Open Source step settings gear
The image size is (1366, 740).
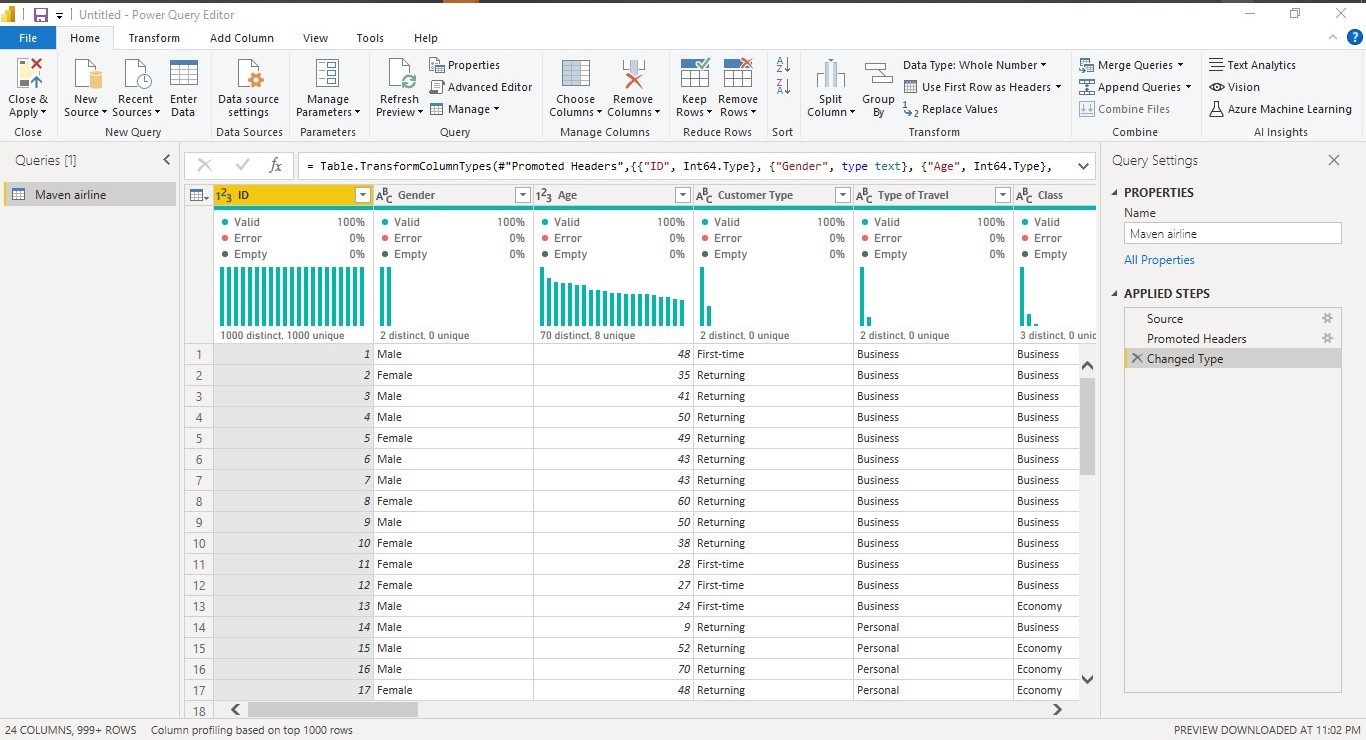click(x=1327, y=318)
